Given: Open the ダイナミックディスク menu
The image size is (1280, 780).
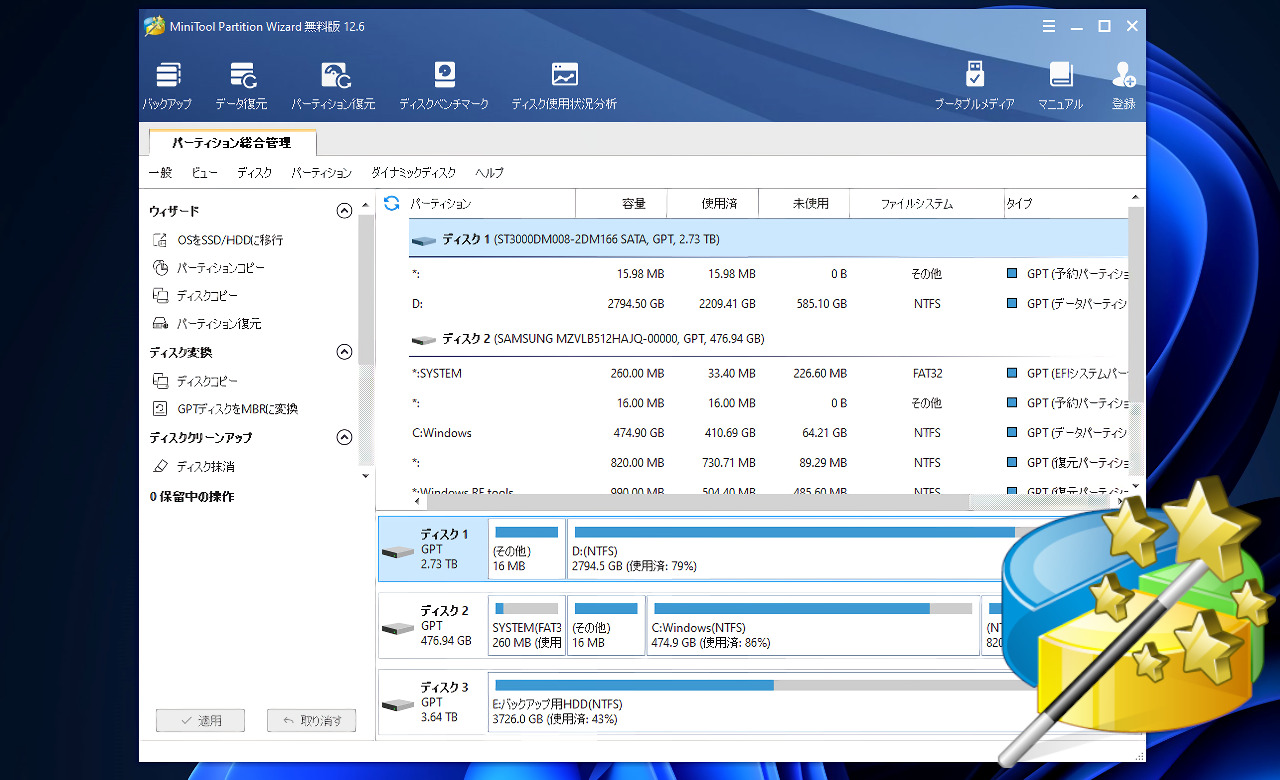Looking at the screenshot, I should tap(413, 173).
